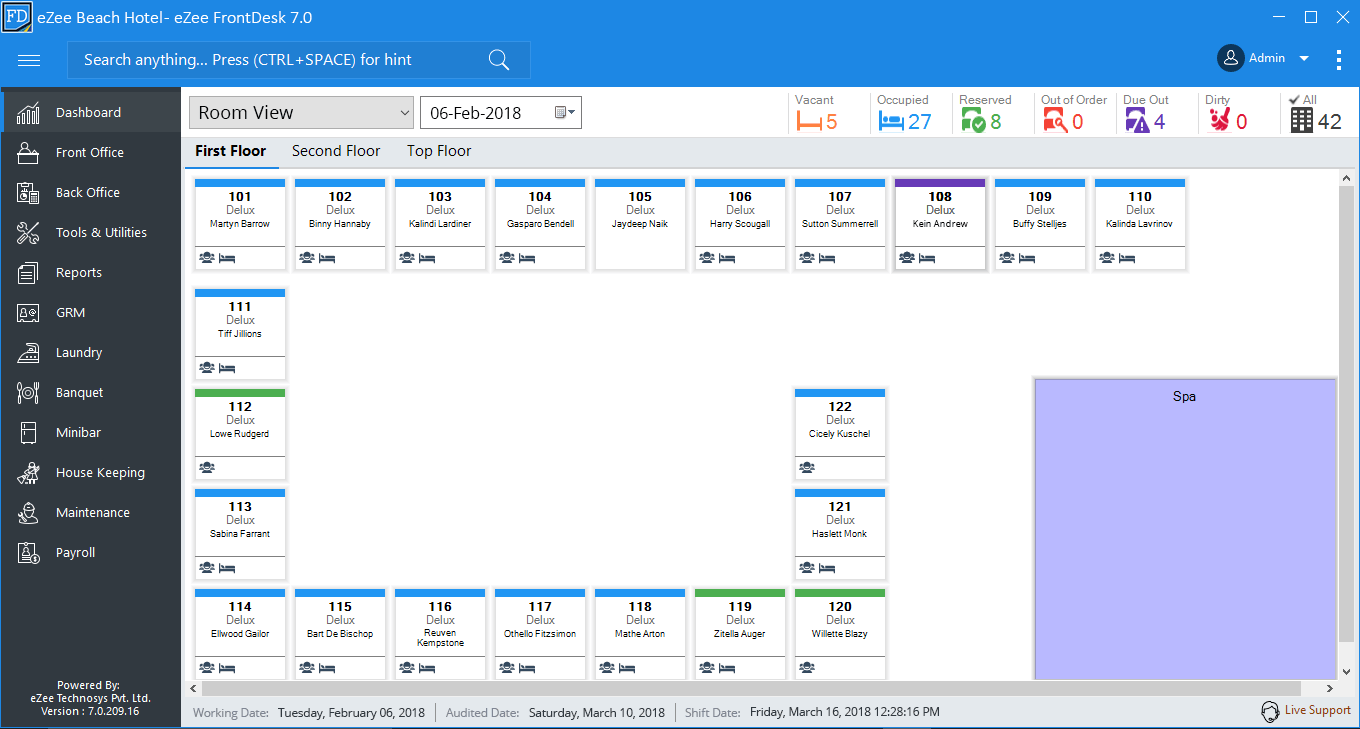Click Version 7.0.209.16 text
This screenshot has width=1360, height=729.
click(x=90, y=711)
